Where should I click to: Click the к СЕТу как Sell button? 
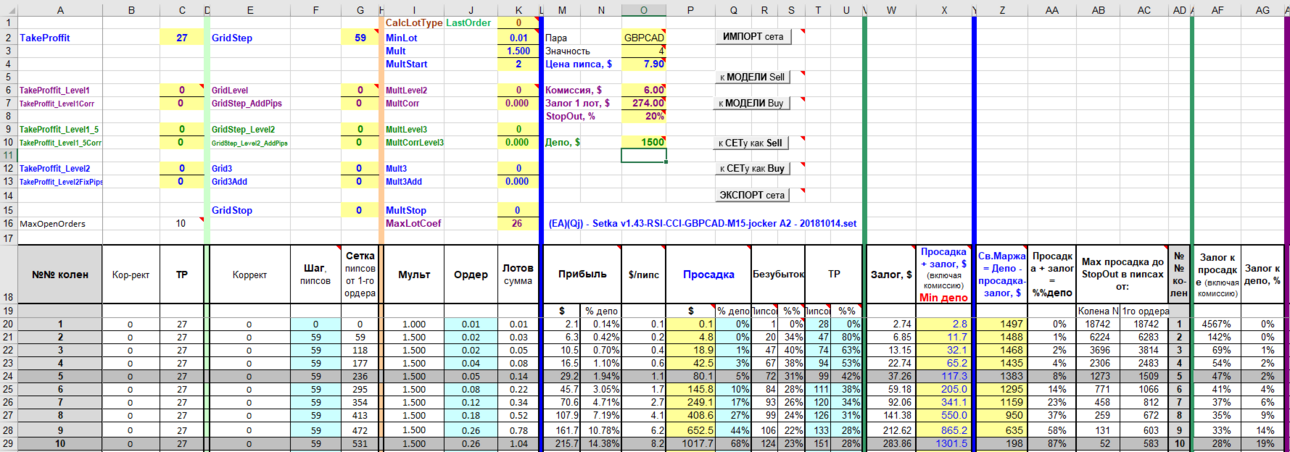pos(753,143)
